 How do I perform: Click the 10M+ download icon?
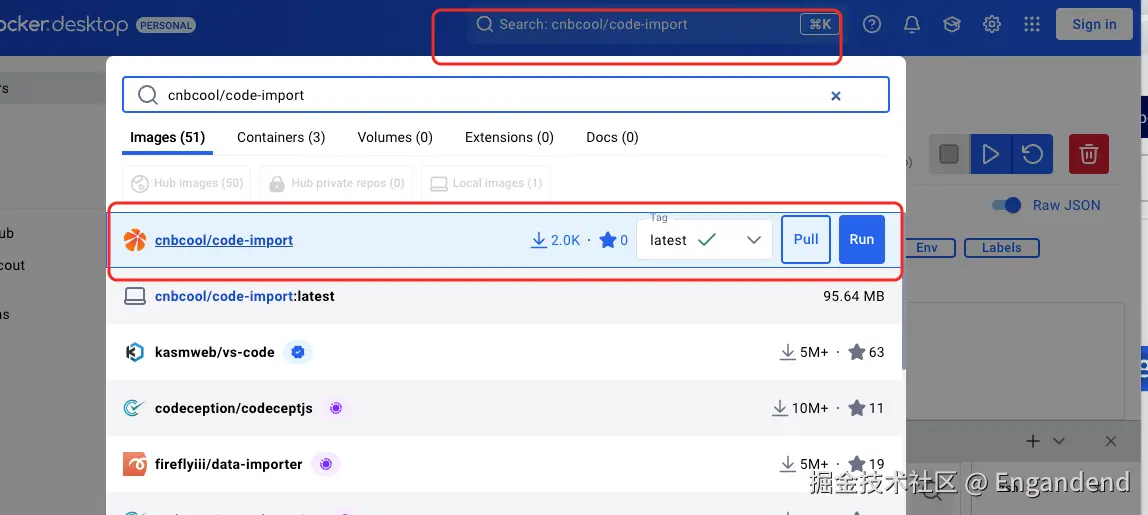click(780, 408)
